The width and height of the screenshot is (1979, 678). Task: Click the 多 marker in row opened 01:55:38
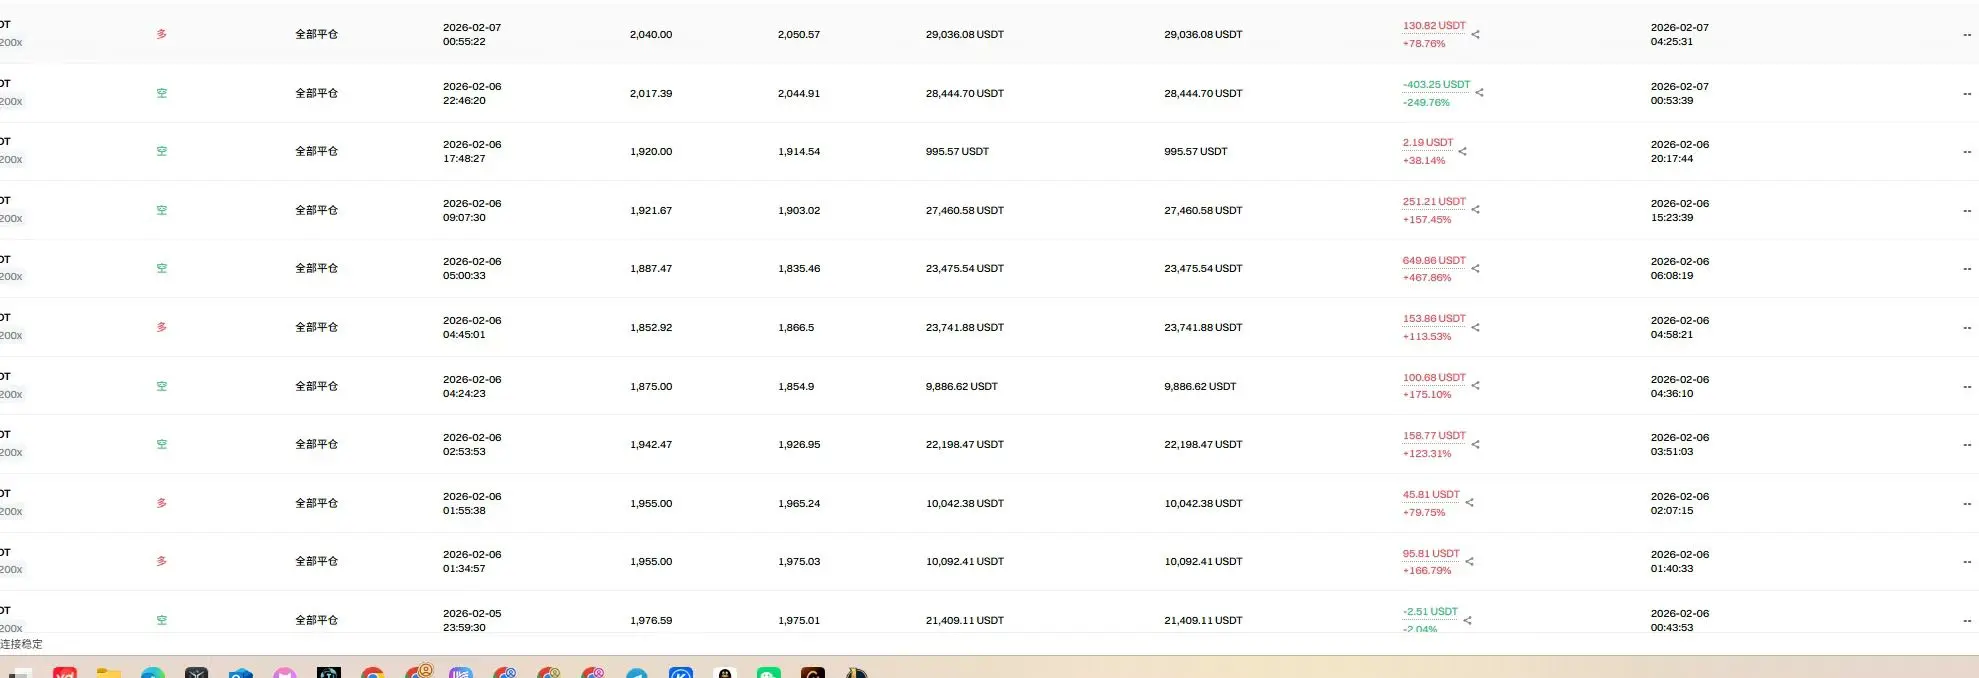[161, 503]
